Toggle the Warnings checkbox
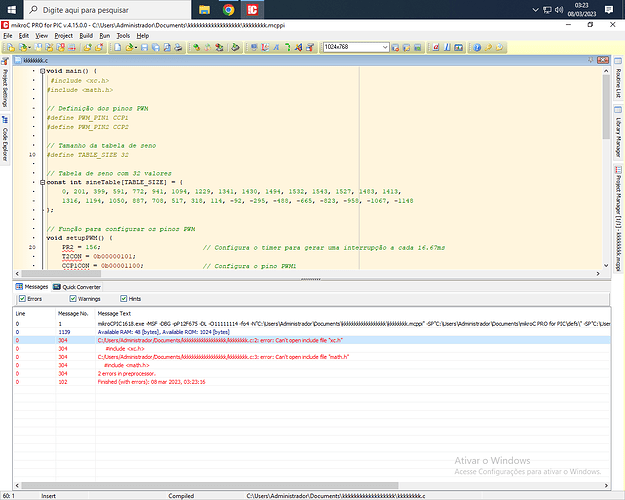625x500 pixels. click(x=72, y=298)
